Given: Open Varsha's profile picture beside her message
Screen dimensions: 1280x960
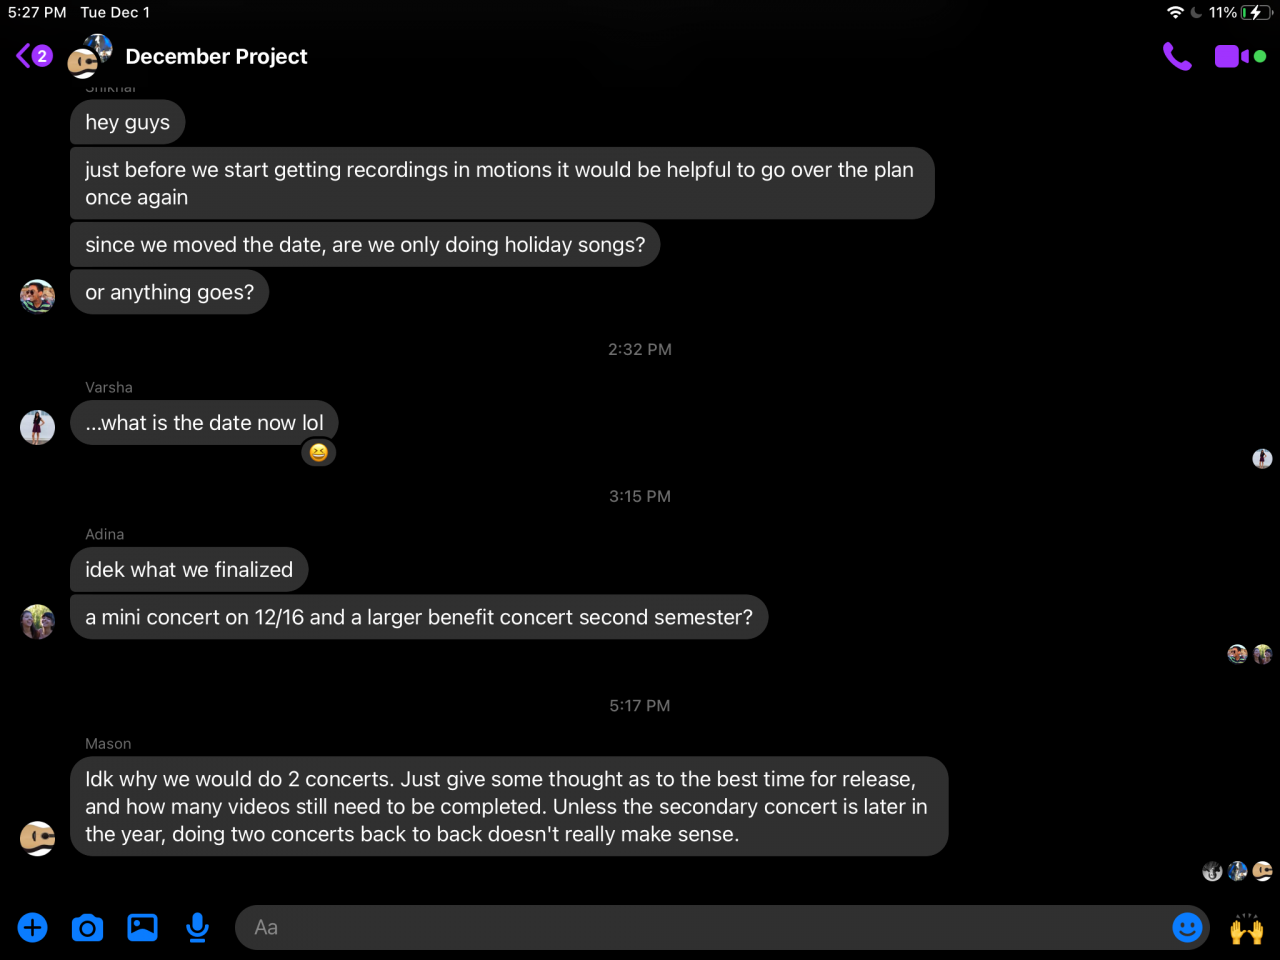Looking at the screenshot, I should (x=38, y=427).
